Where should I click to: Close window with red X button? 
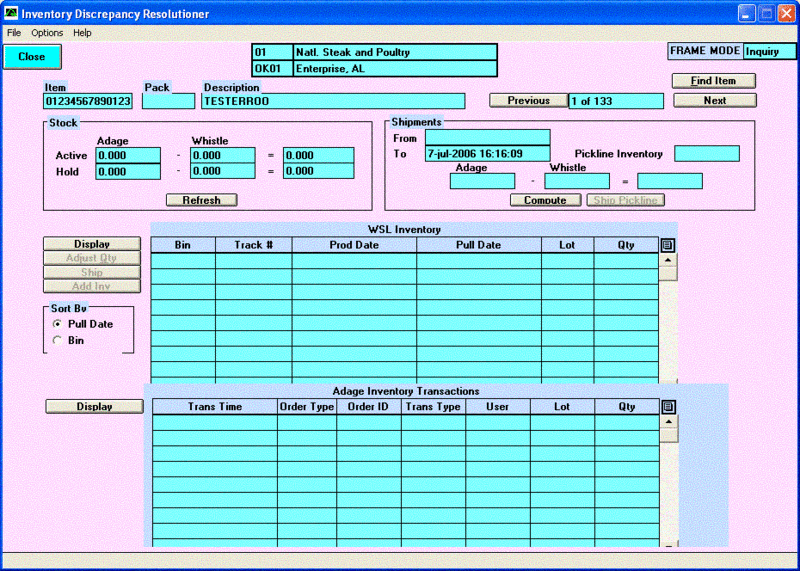pyautogui.click(x=786, y=14)
